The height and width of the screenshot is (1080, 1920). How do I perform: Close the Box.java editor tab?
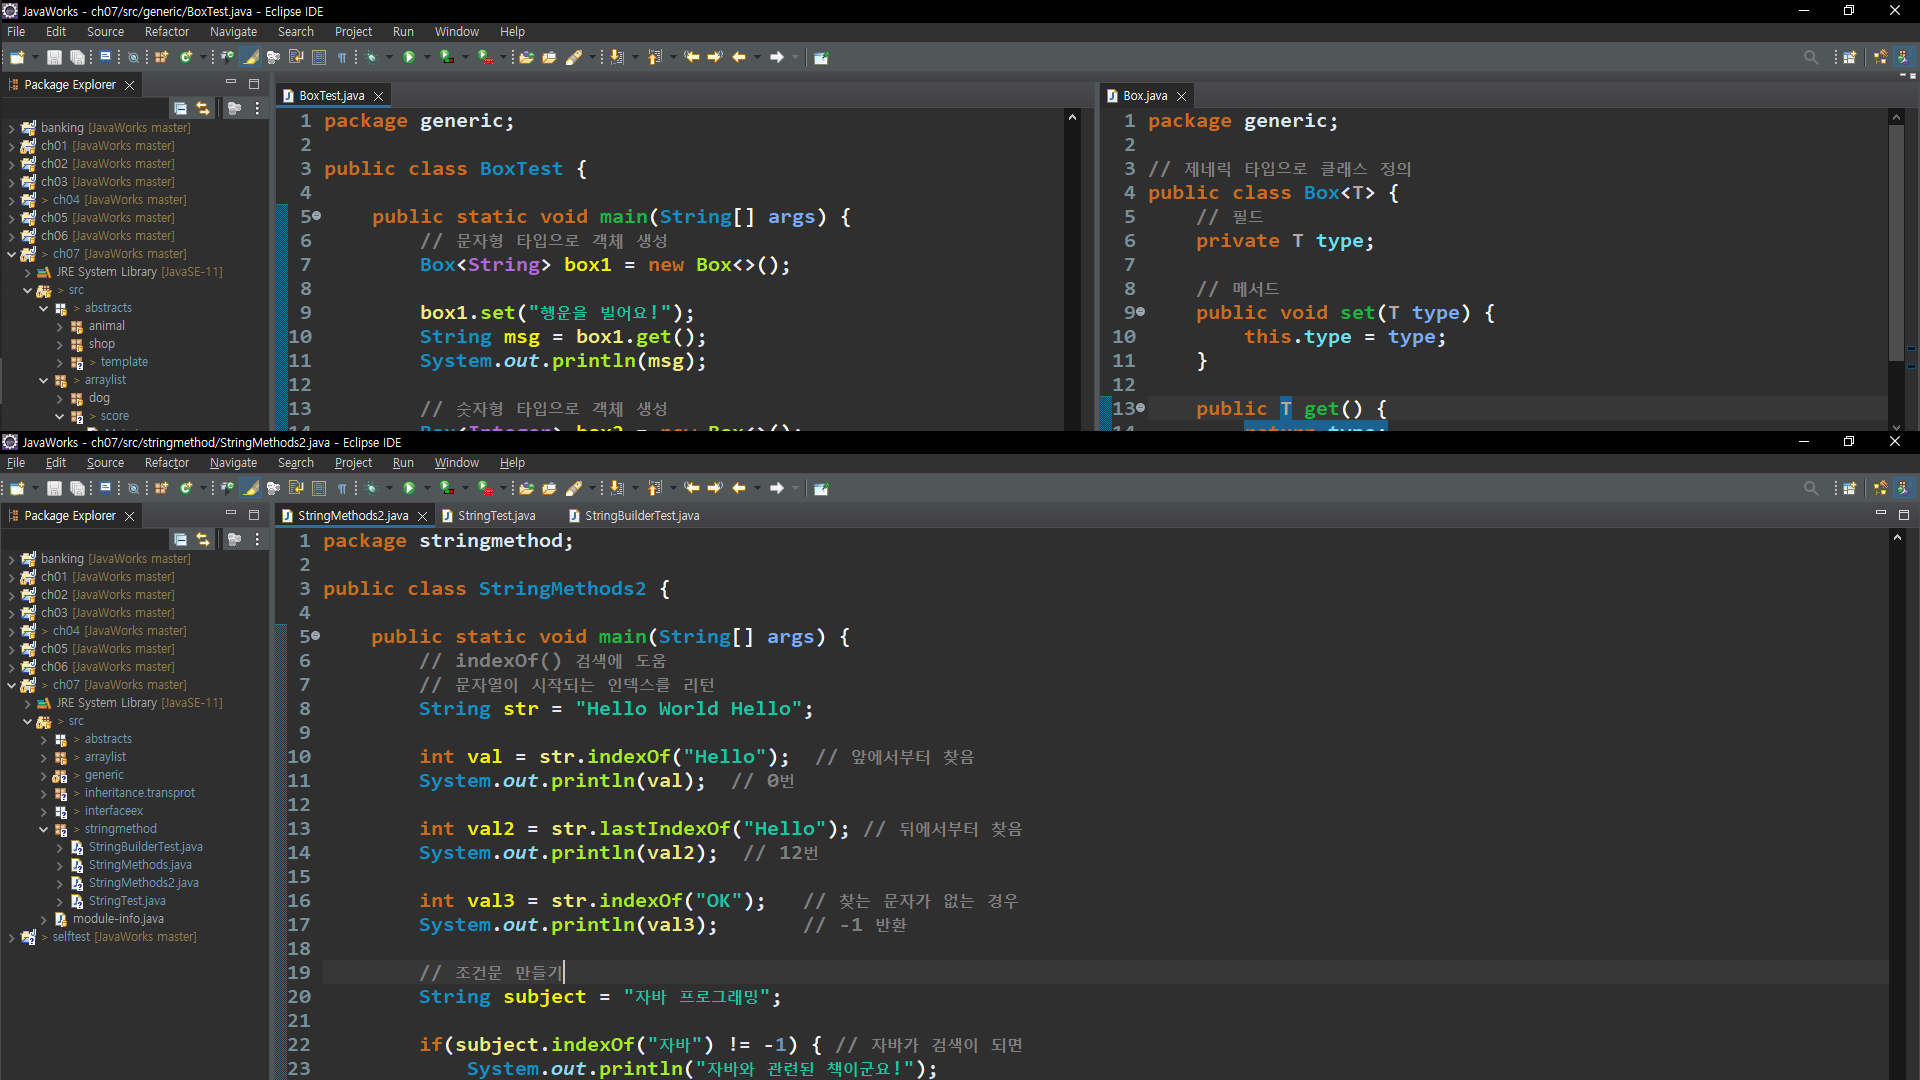1181,96
